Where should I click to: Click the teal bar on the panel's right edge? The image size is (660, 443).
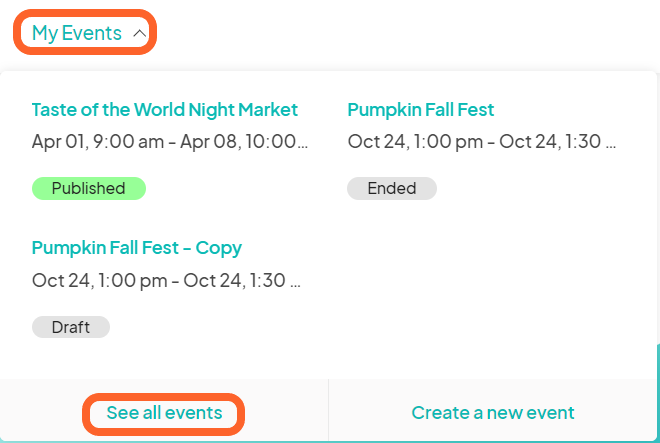click(658, 392)
